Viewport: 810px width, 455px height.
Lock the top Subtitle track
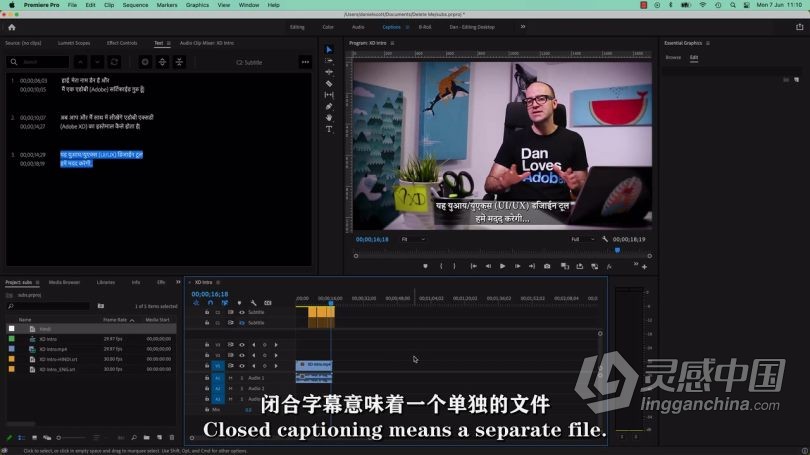coord(207,312)
